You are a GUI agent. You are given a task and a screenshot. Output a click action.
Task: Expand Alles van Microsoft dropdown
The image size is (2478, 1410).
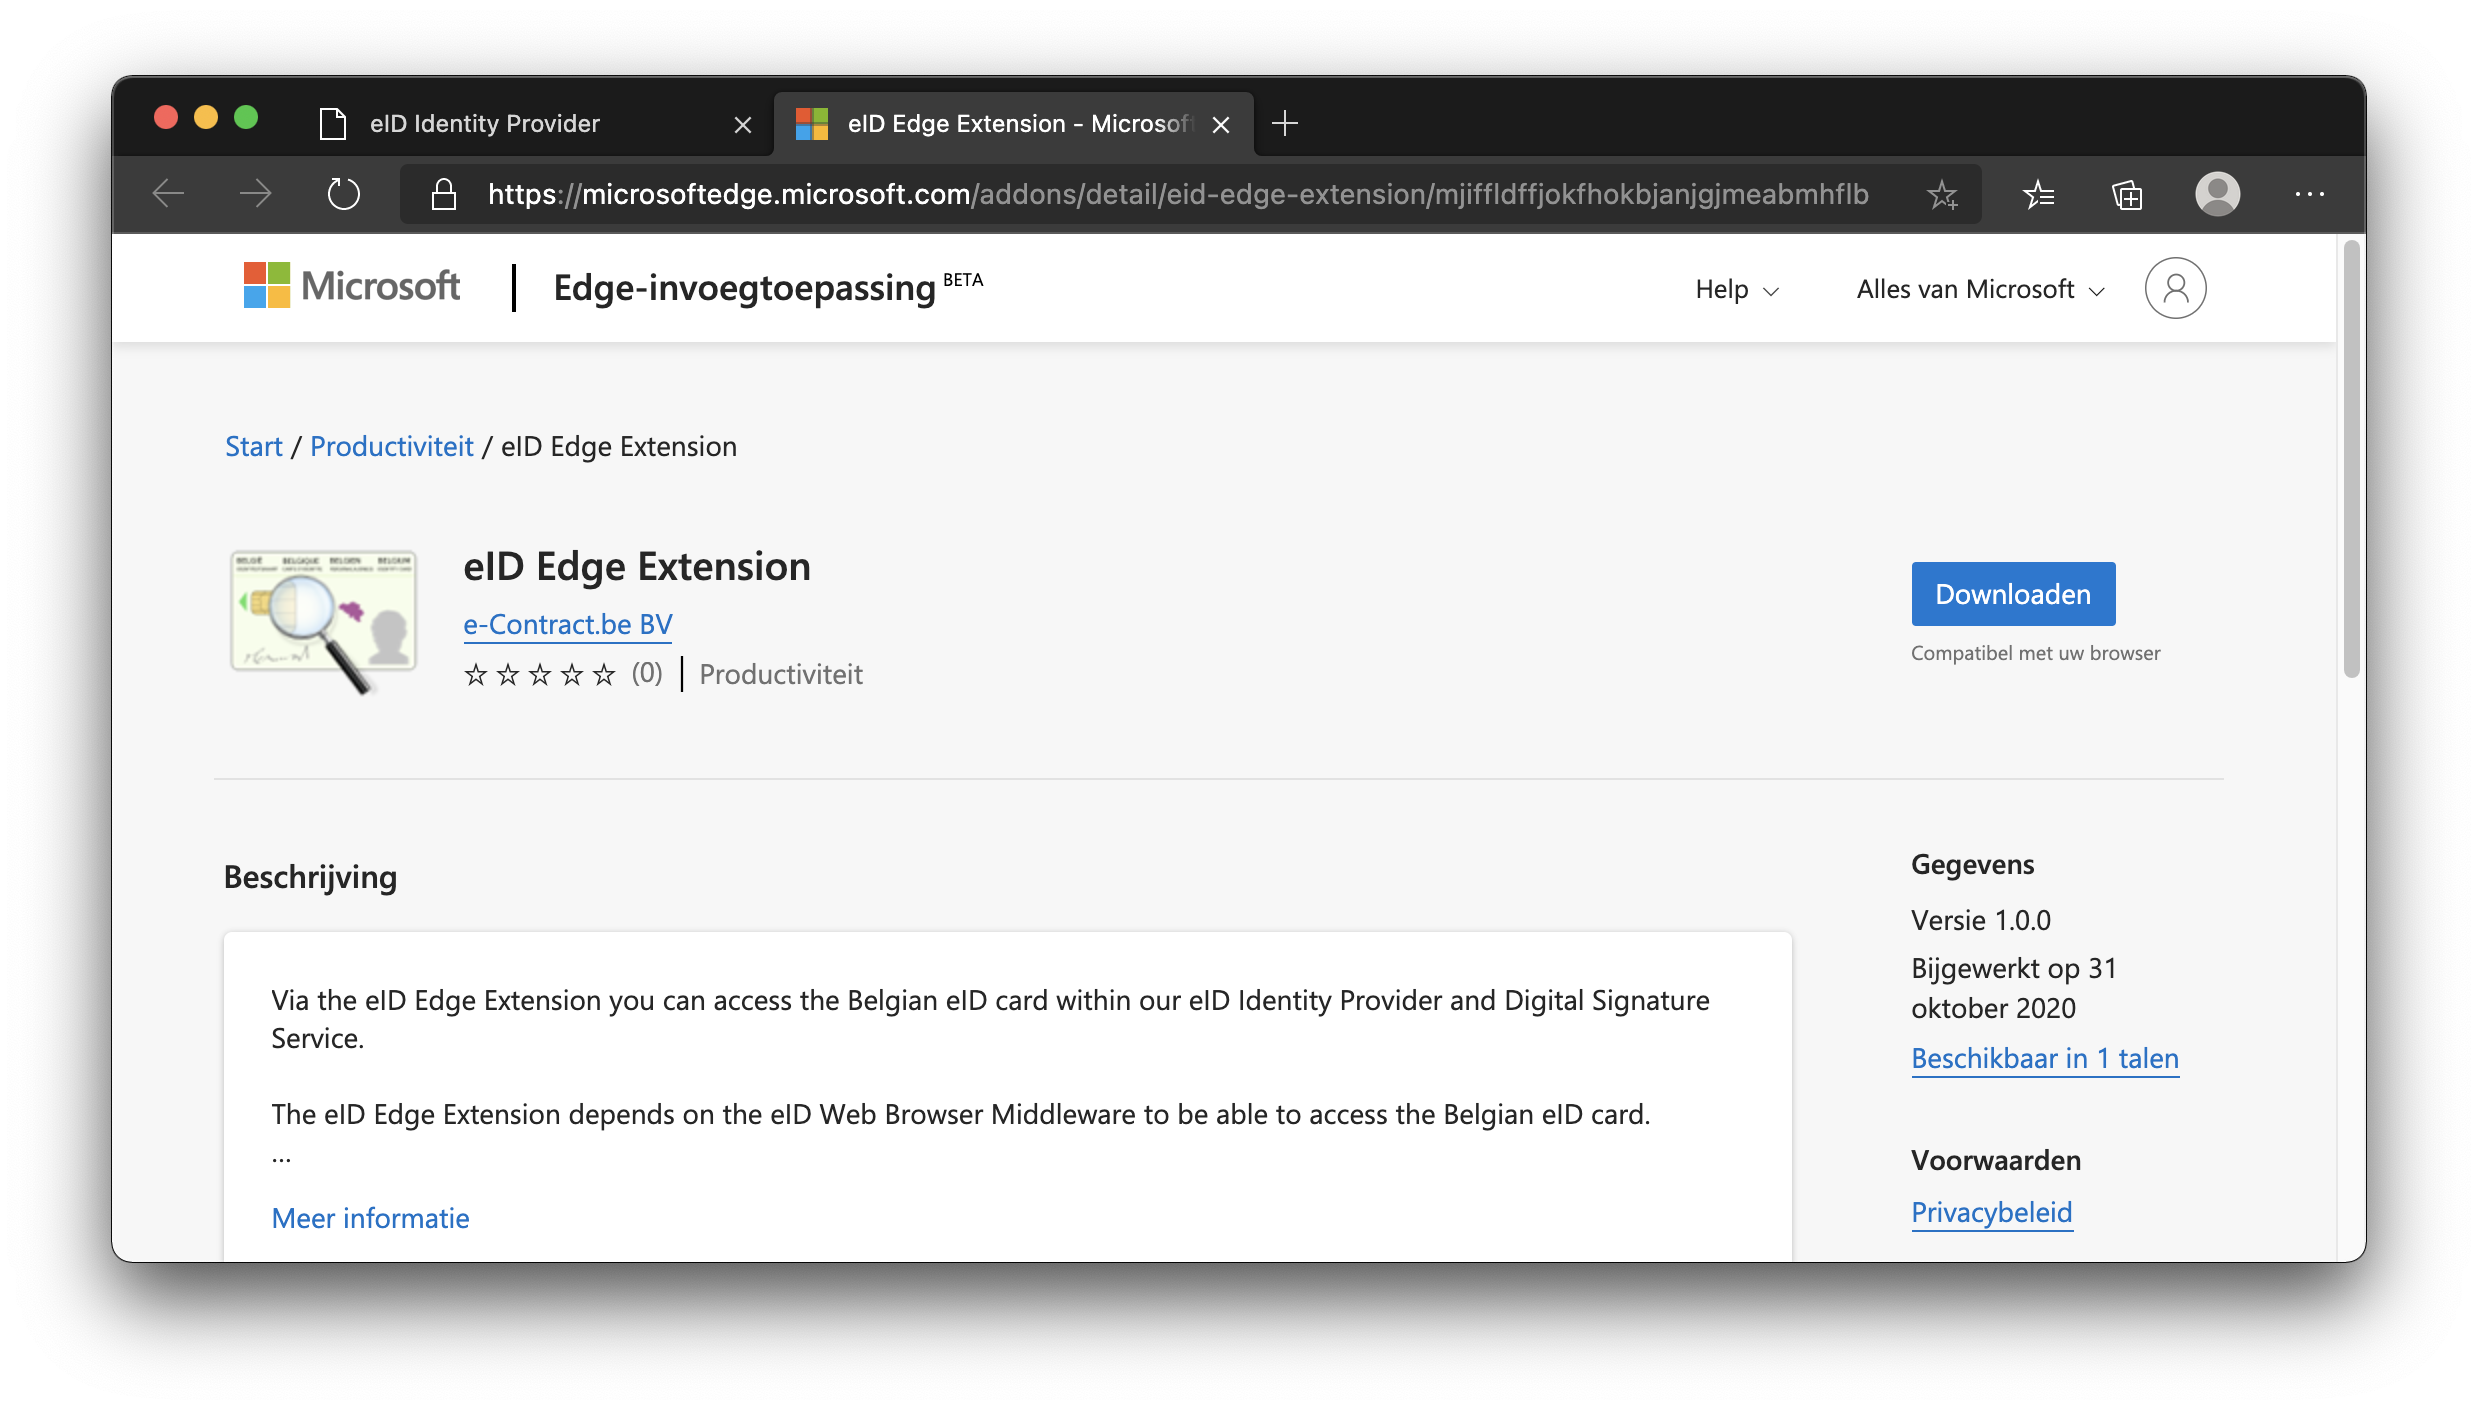click(x=1980, y=289)
